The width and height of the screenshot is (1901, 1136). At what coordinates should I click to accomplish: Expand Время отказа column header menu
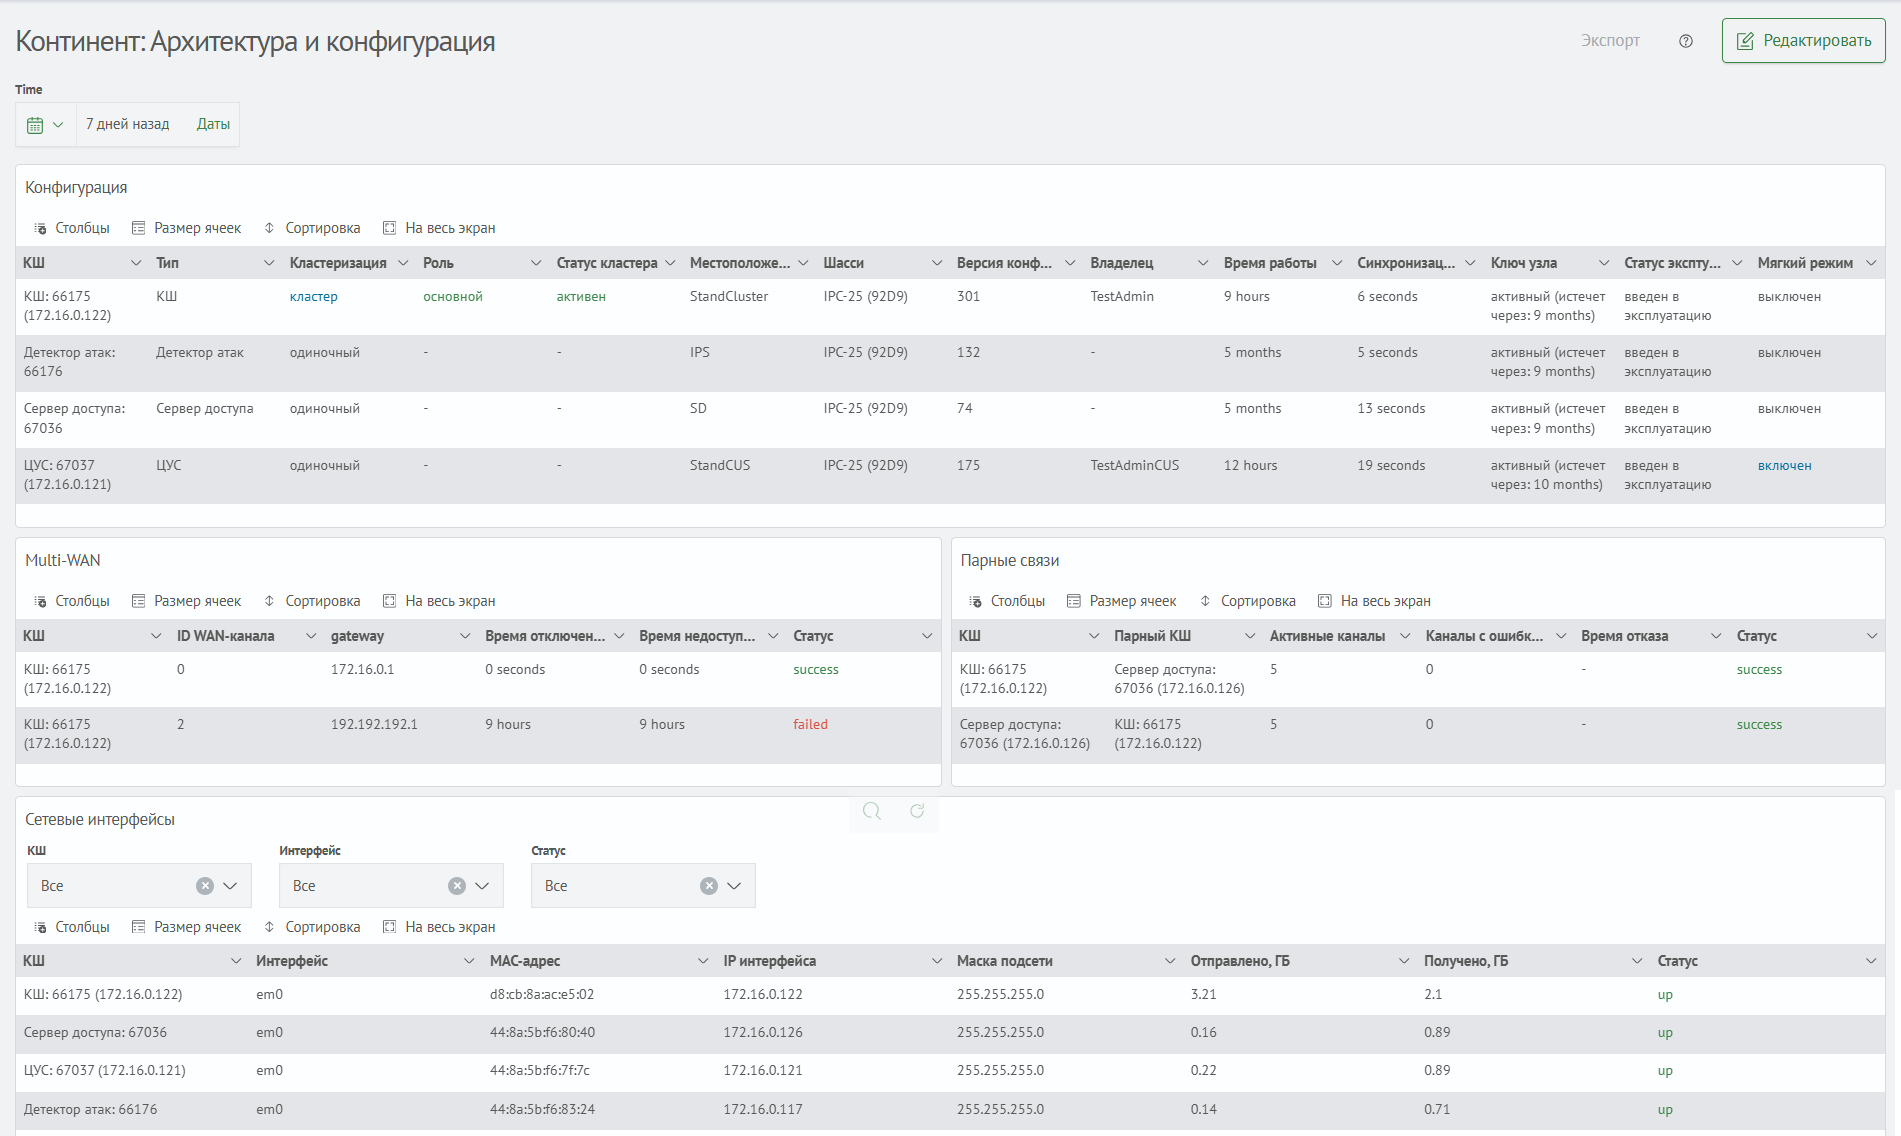[x=1716, y=636]
